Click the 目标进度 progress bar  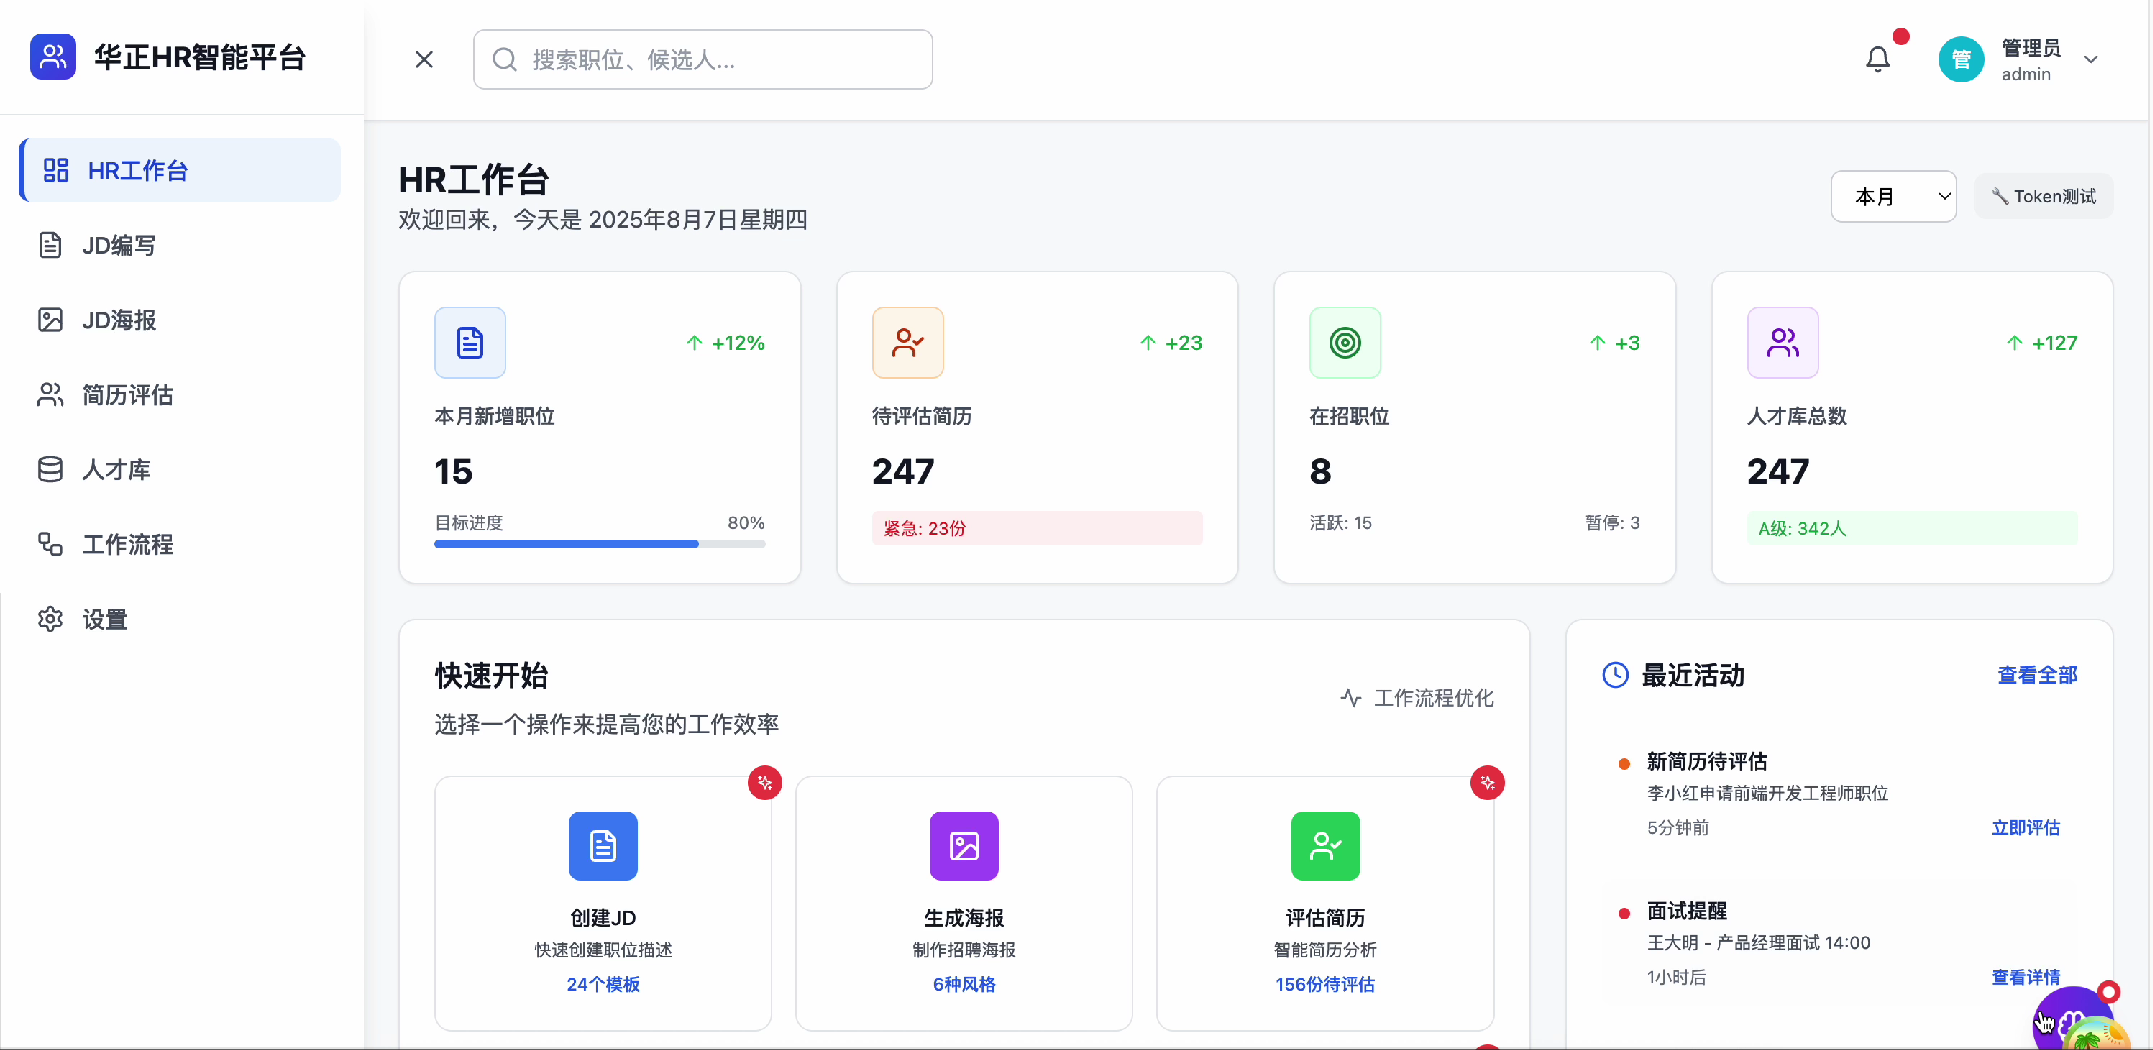click(599, 544)
